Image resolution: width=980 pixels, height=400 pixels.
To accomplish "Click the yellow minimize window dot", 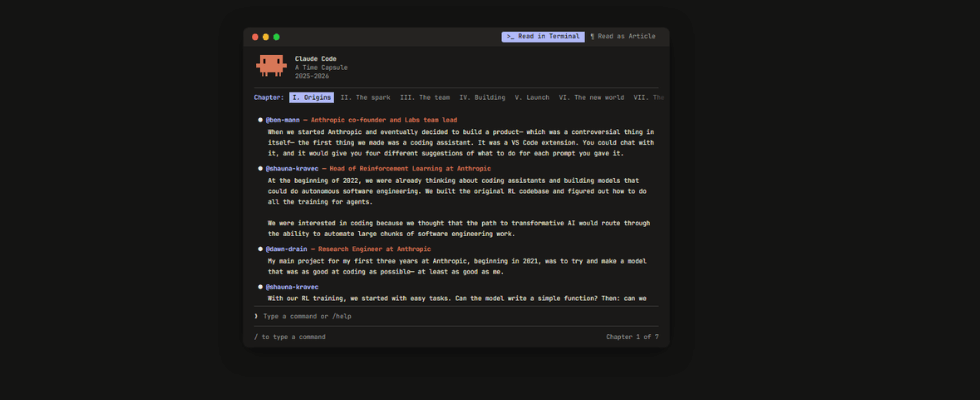I will point(266,37).
